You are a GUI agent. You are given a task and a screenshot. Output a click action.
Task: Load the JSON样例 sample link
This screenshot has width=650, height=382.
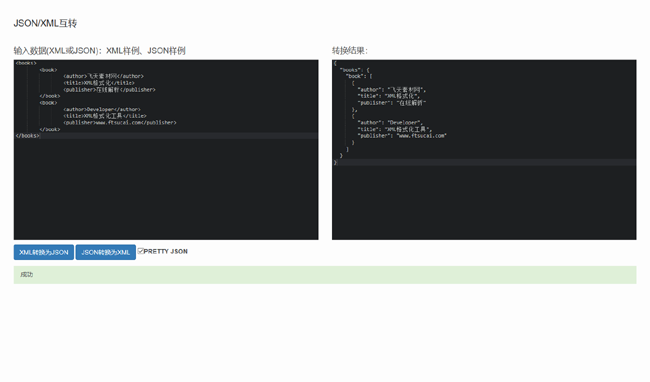(166, 51)
